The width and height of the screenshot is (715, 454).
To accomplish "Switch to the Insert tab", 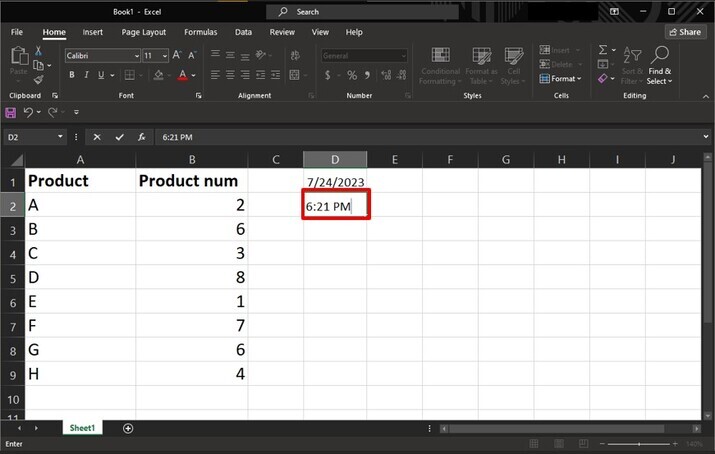I will (93, 32).
